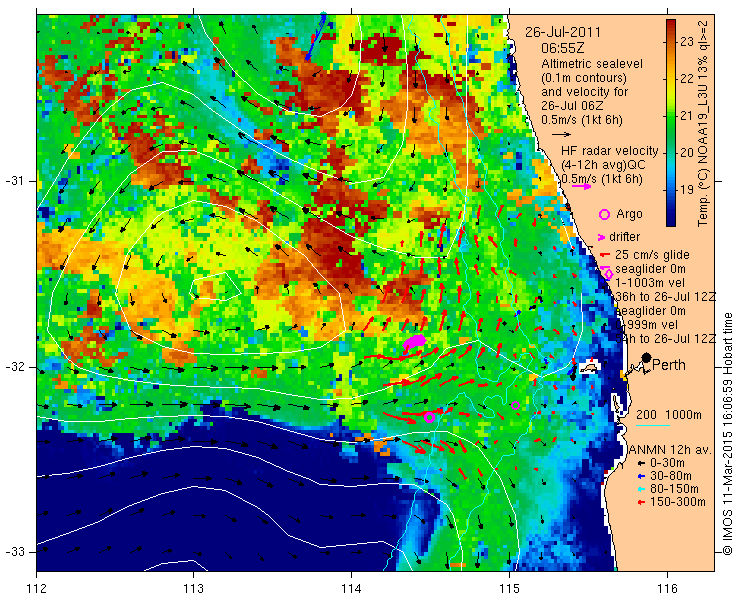The image size is (740, 600).
Task: Click the 113 longitude axis label
Action: pos(193,588)
